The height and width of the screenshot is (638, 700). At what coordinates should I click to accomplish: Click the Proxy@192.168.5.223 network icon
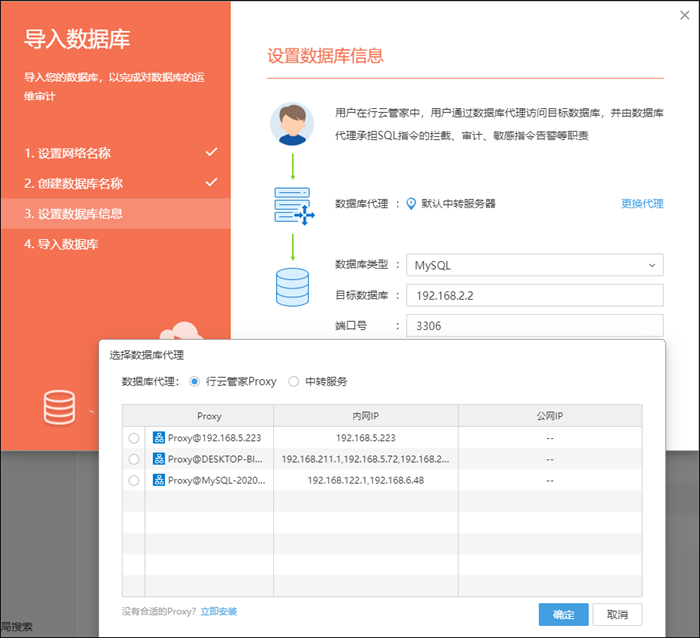pyautogui.click(x=159, y=437)
